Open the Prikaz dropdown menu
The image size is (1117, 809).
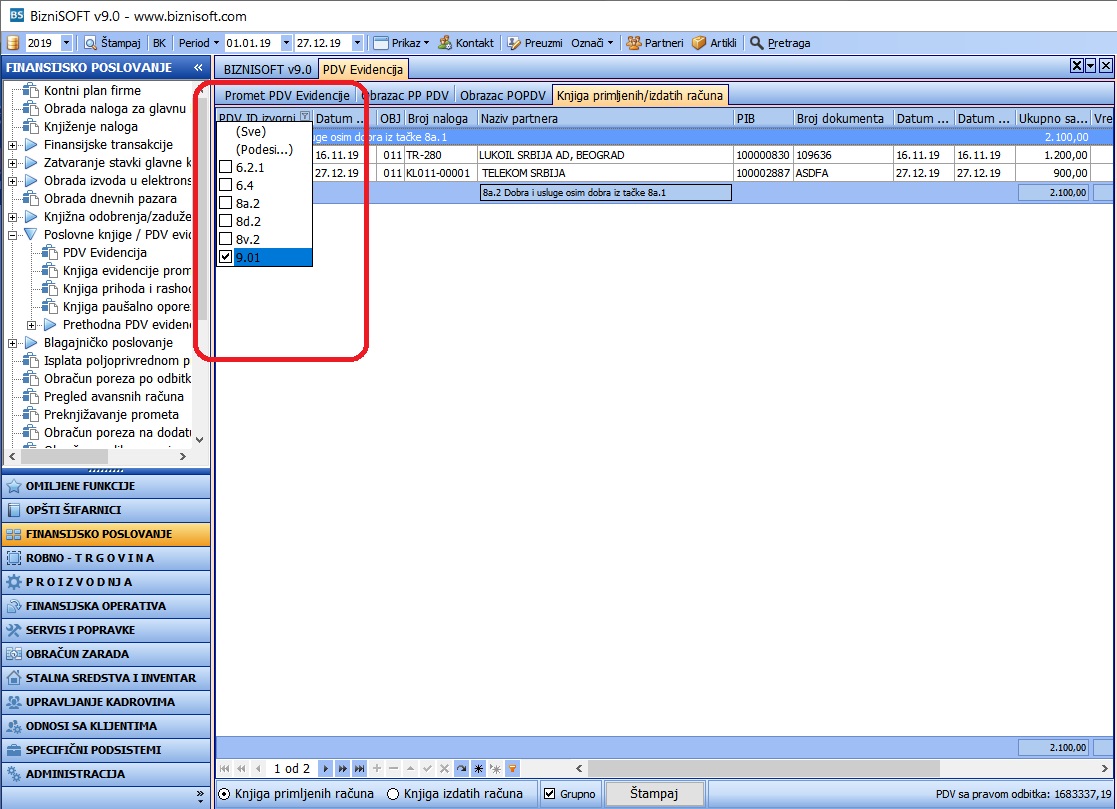click(402, 43)
